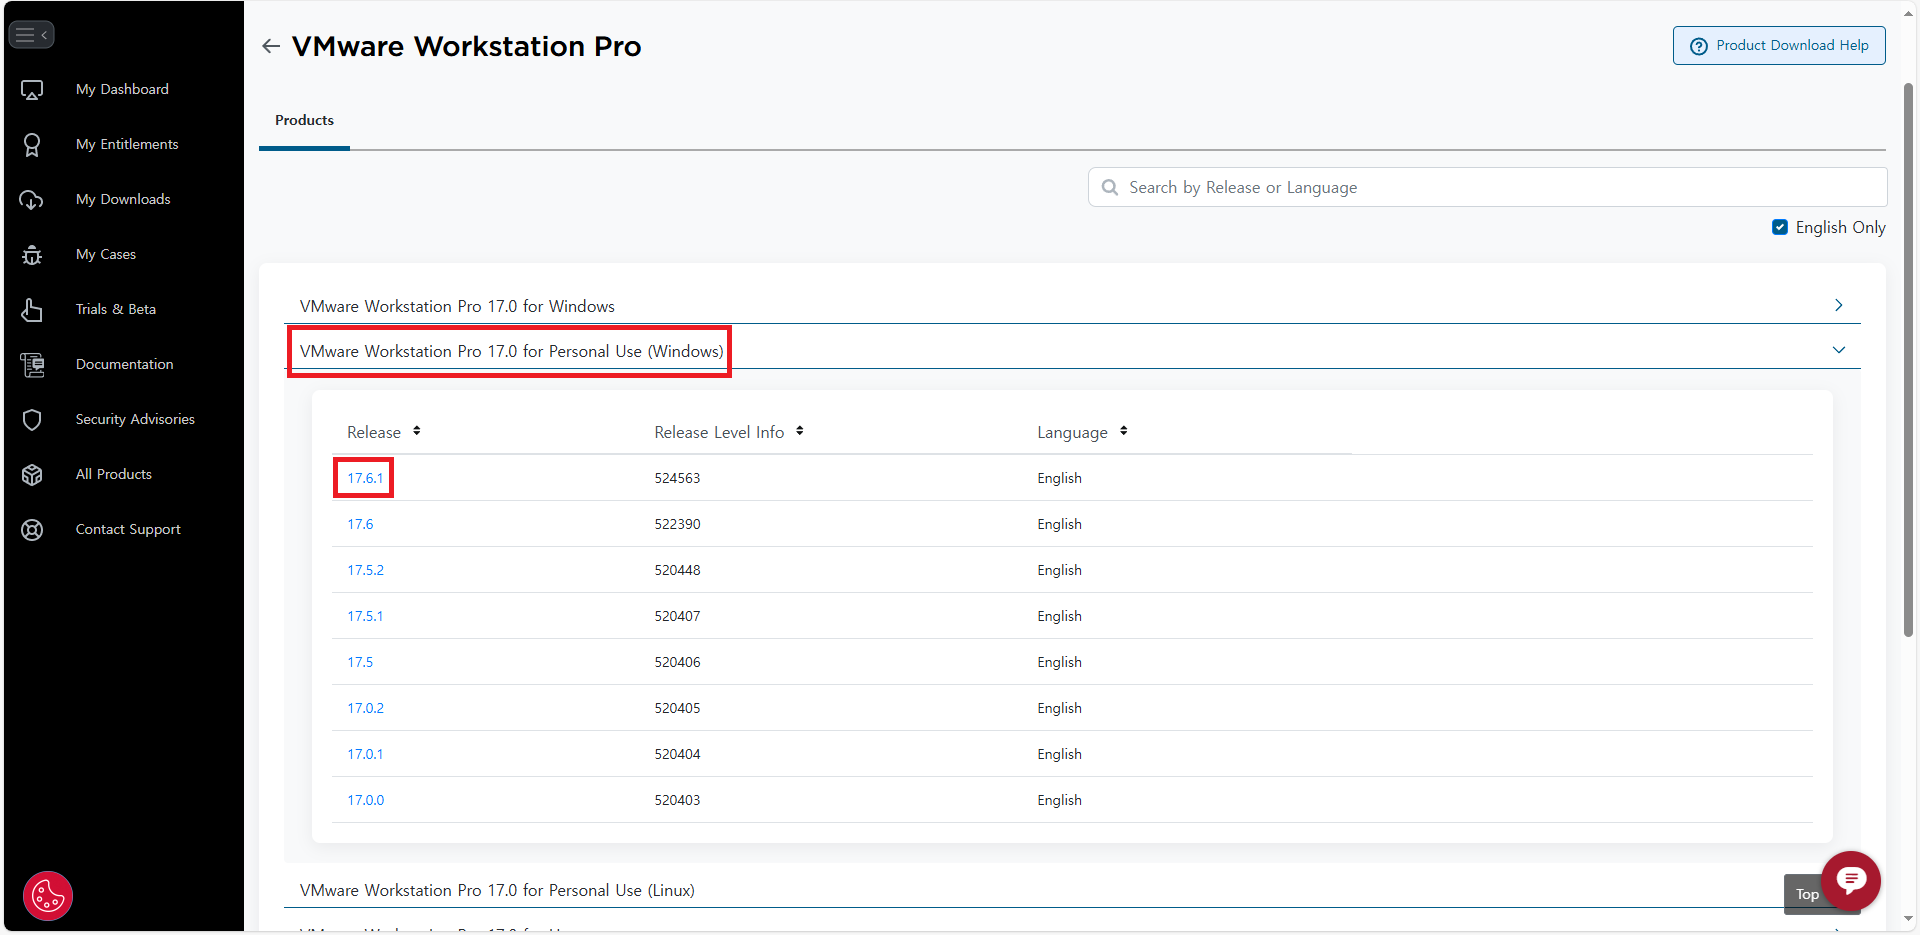Viewport: 1920px width, 935px height.
Task: Open release 17.0.2 link
Action: (x=365, y=708)
